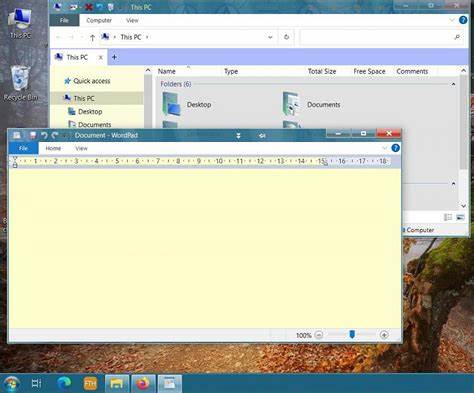The height and width of the screenshot is (393, 474).
Task: Click the Explorer file list vertical scrollbar
Action: click(463, 122)
